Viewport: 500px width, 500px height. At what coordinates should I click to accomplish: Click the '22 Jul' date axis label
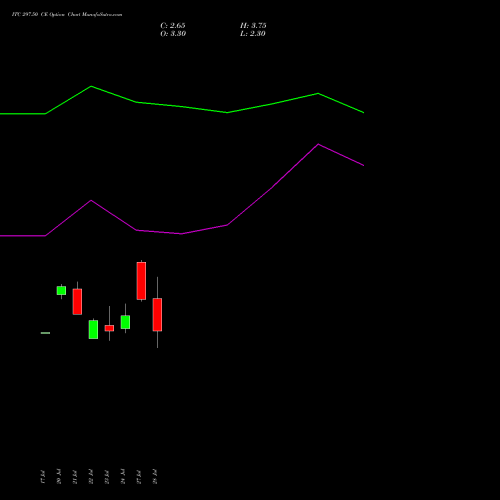pyautogui.click(x=91, y=477)
